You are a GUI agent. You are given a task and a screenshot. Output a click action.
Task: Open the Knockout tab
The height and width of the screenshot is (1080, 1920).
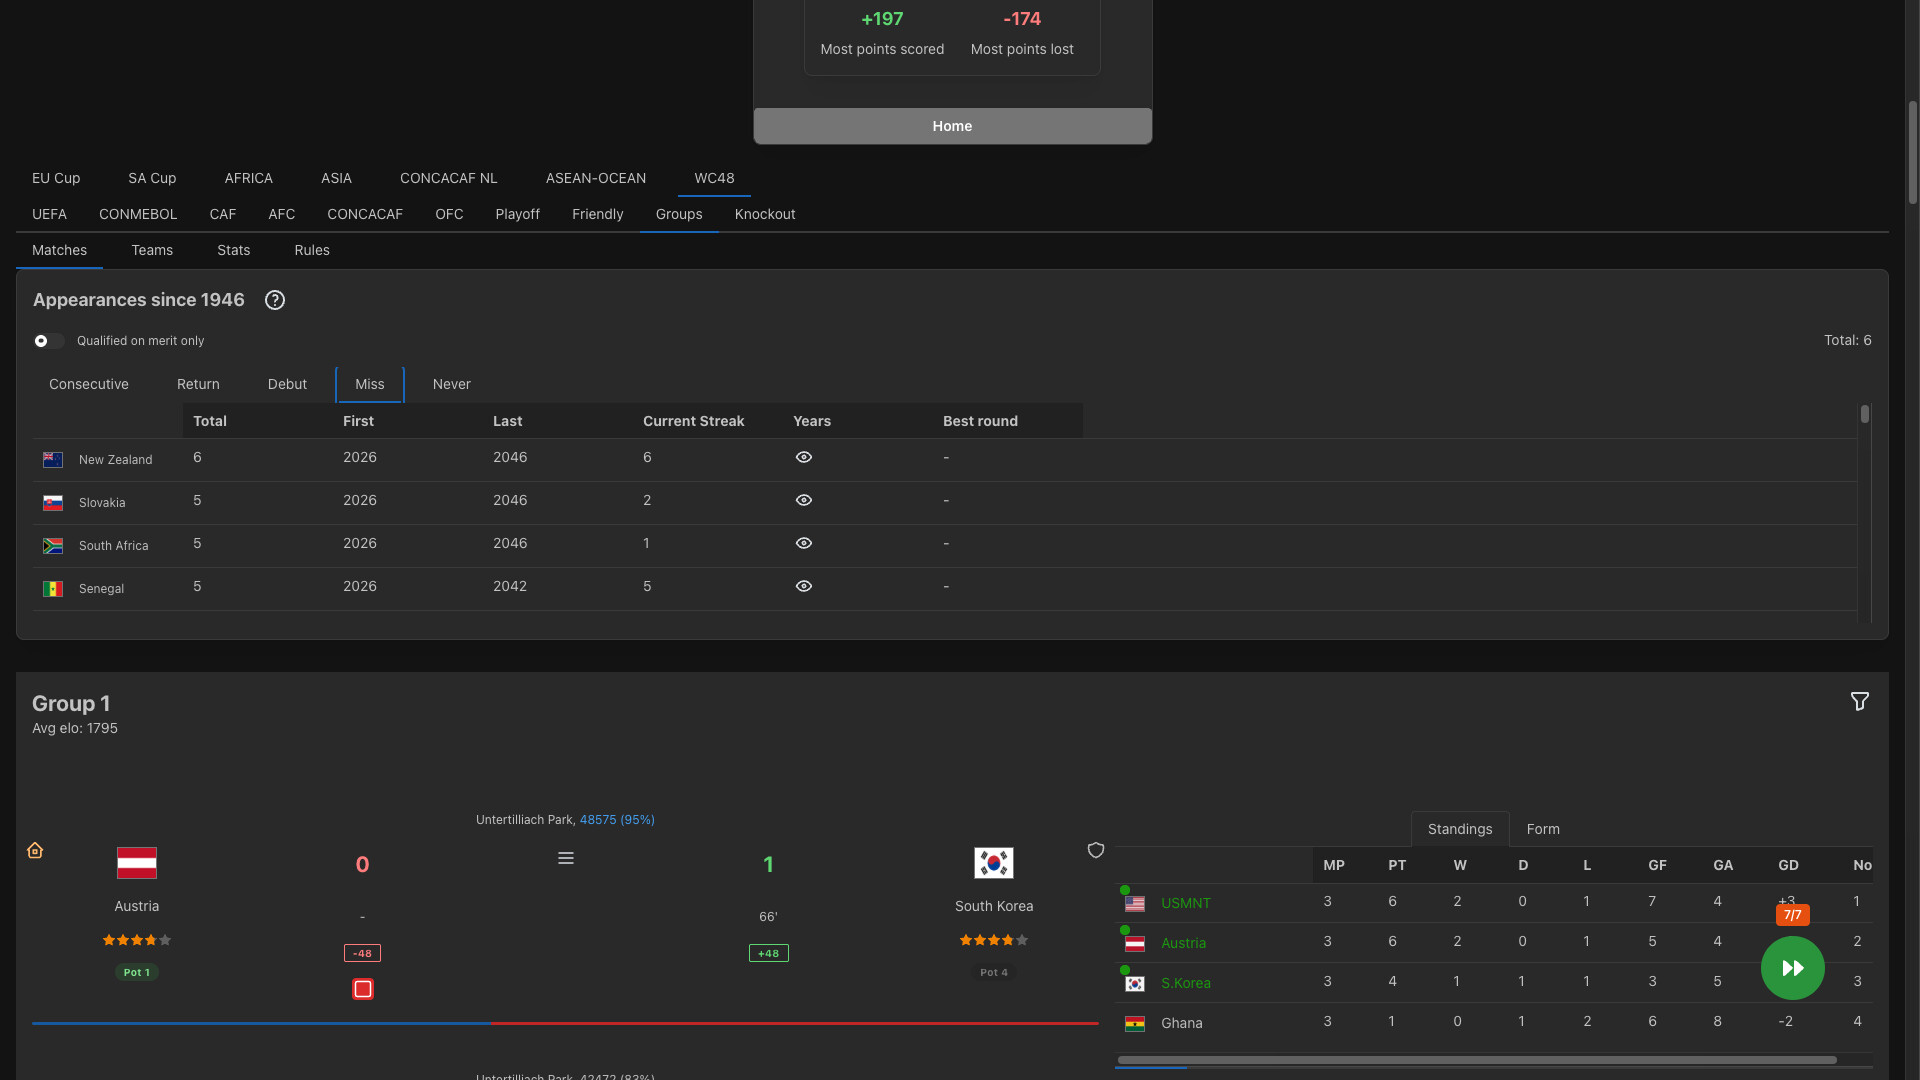coord(764,214)
